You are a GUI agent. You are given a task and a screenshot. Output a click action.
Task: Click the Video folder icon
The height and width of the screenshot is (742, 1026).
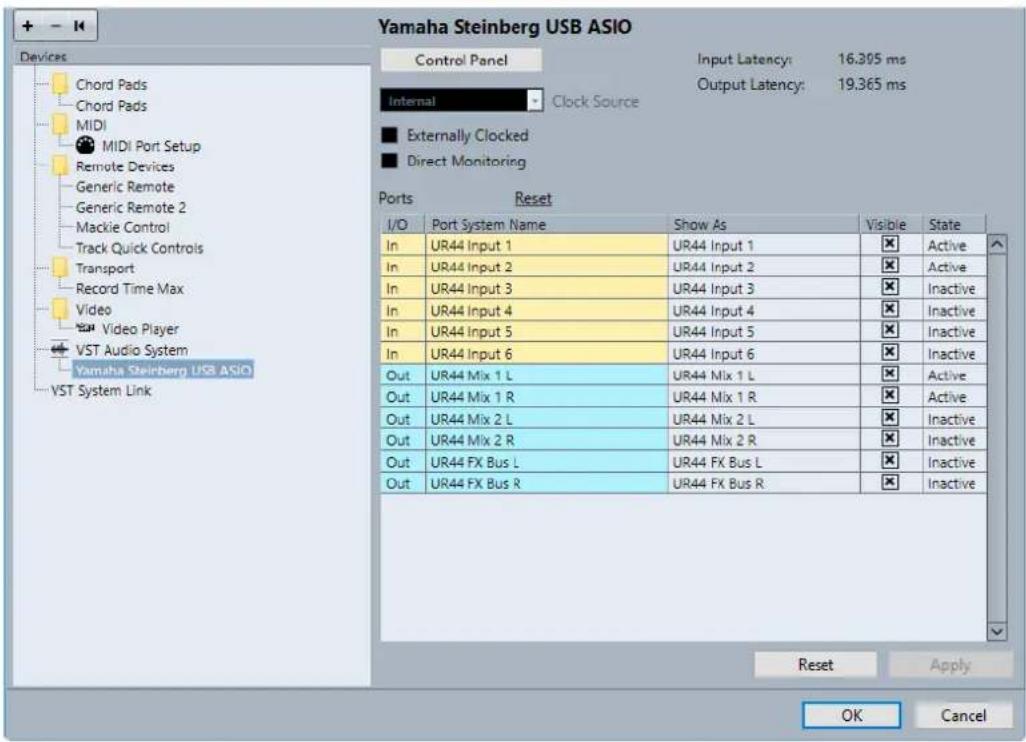point(60,309)
